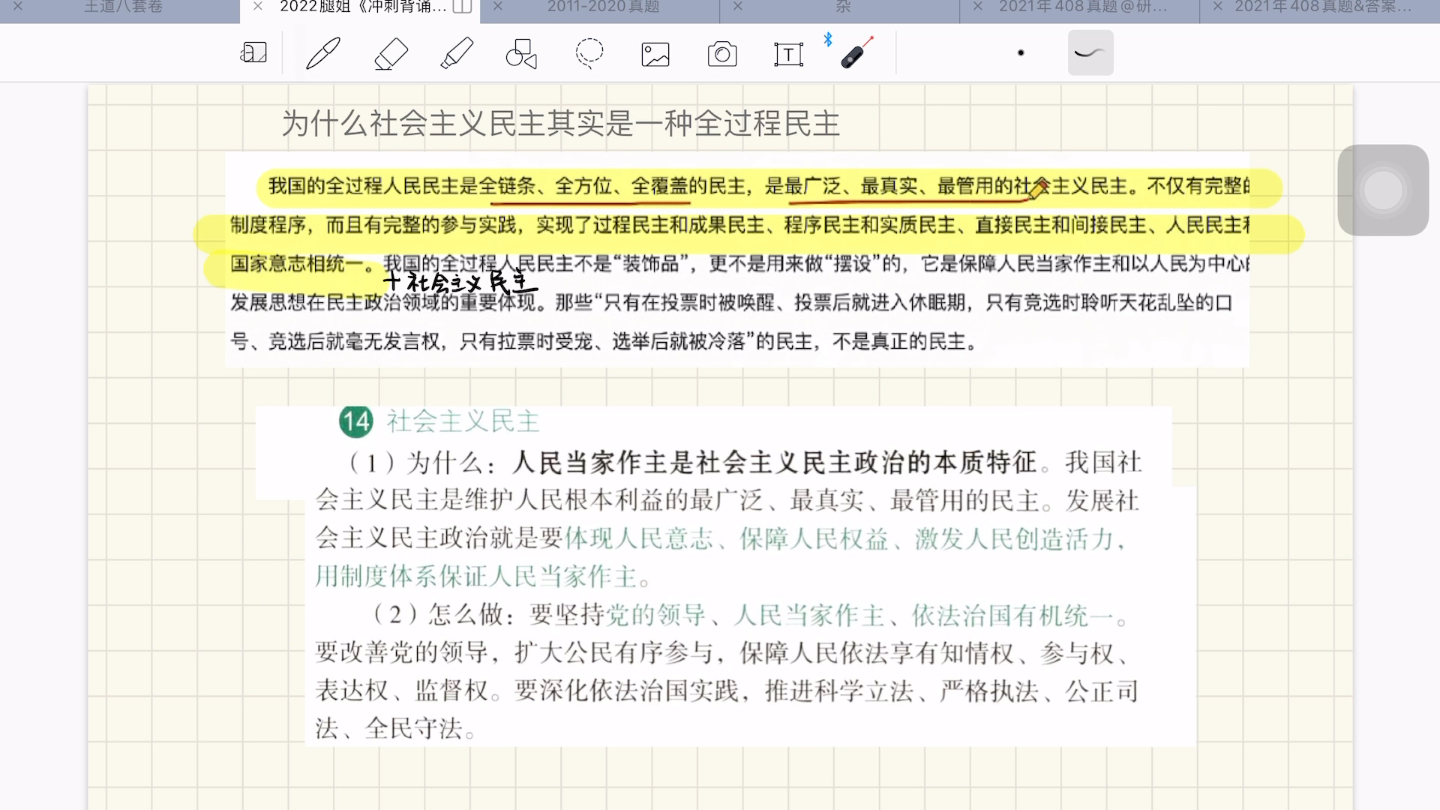The image size is (1440, 810).
Task: Switch to the 杂 tab
Action: click(843, 7)
